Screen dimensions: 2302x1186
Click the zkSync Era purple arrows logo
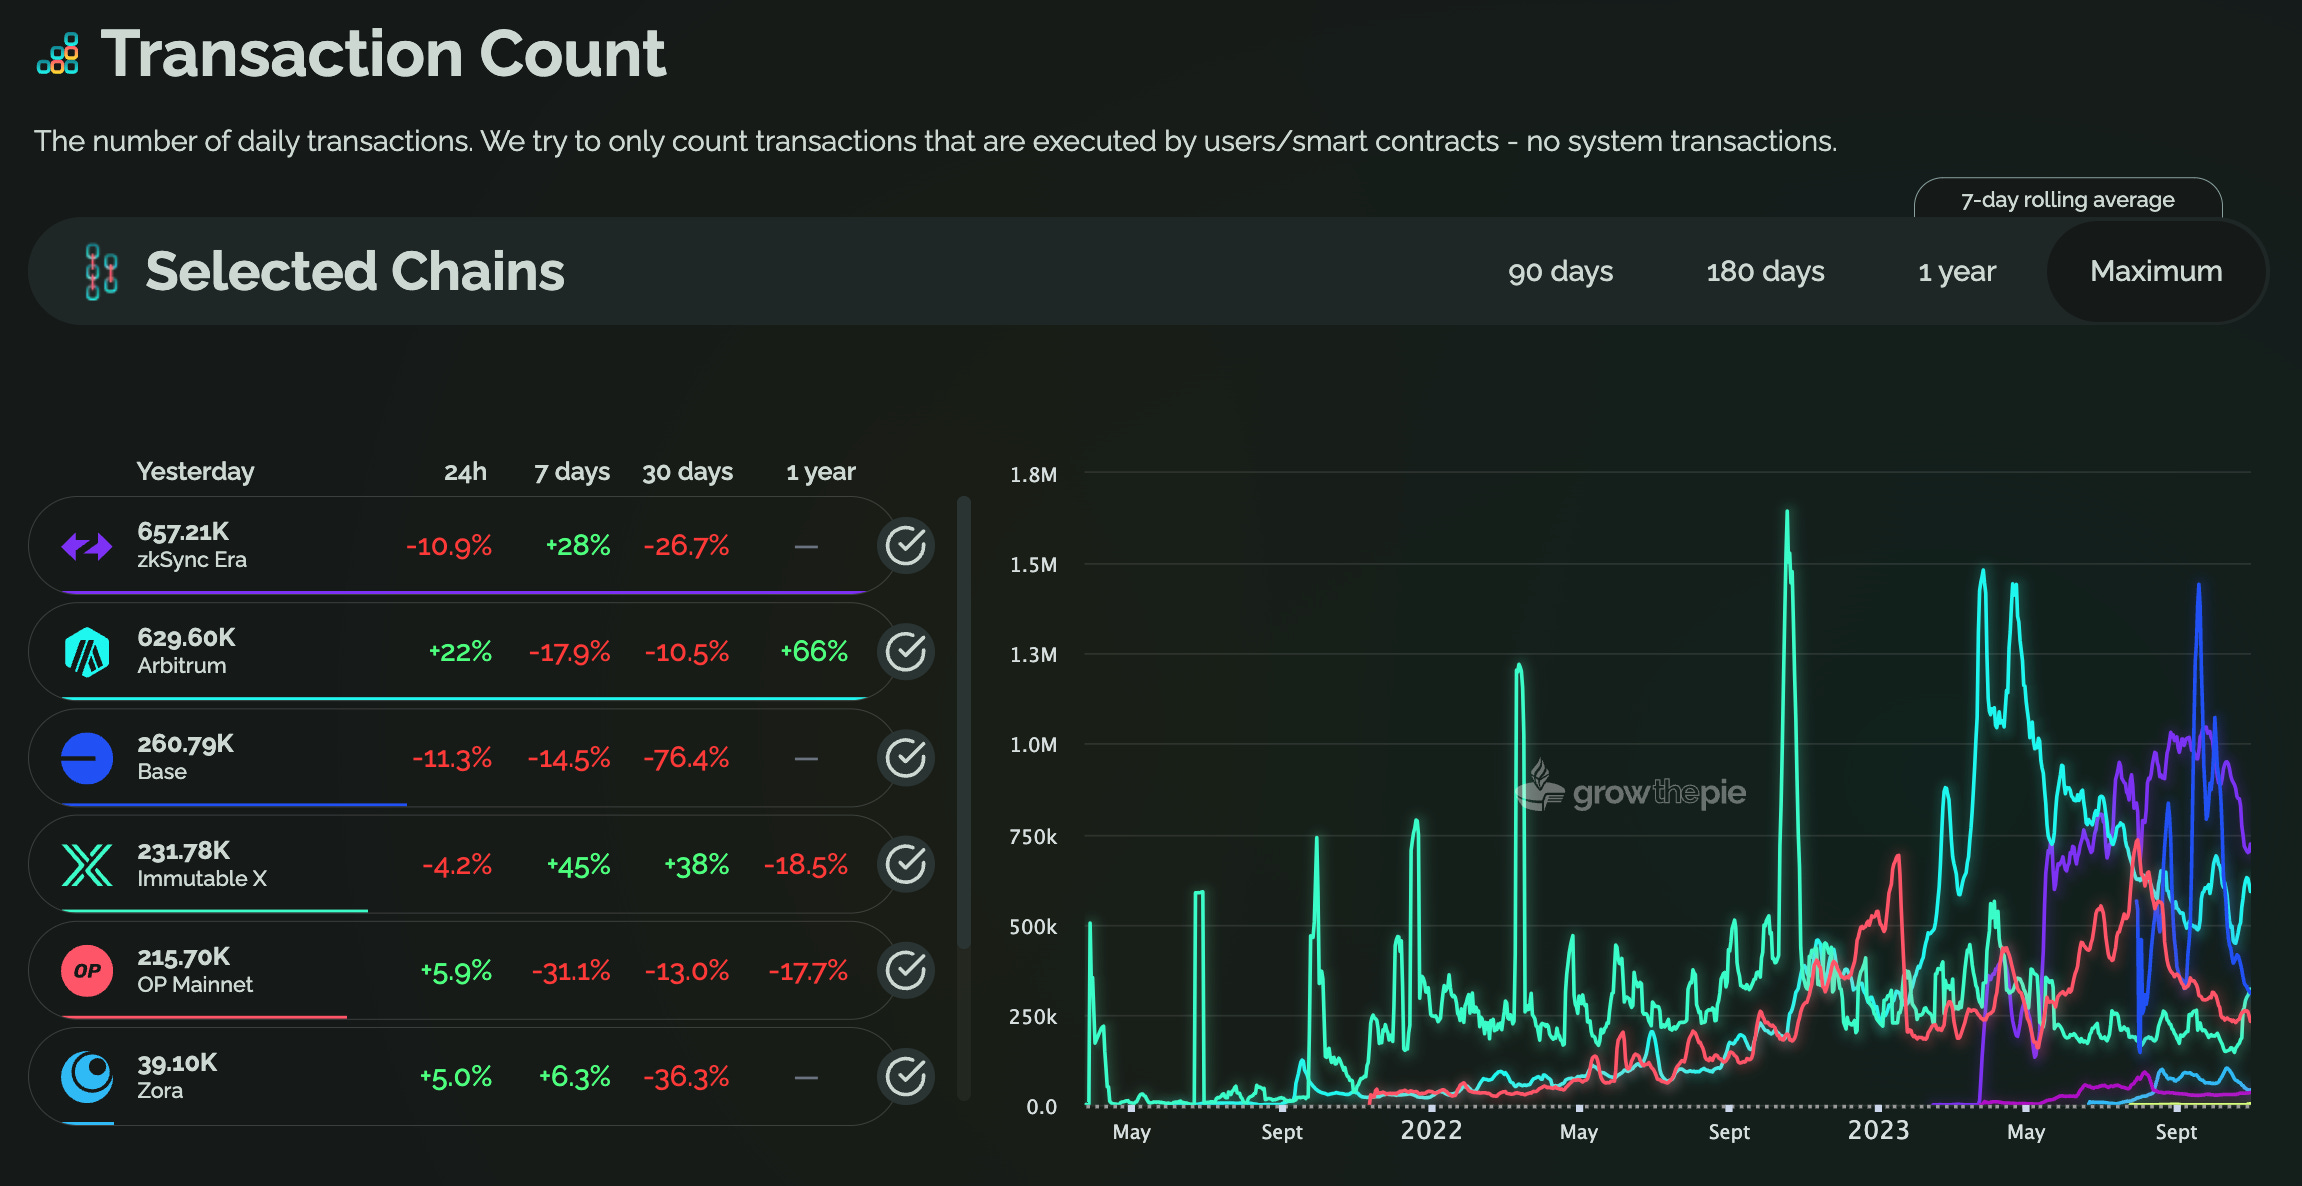(87, 546)
